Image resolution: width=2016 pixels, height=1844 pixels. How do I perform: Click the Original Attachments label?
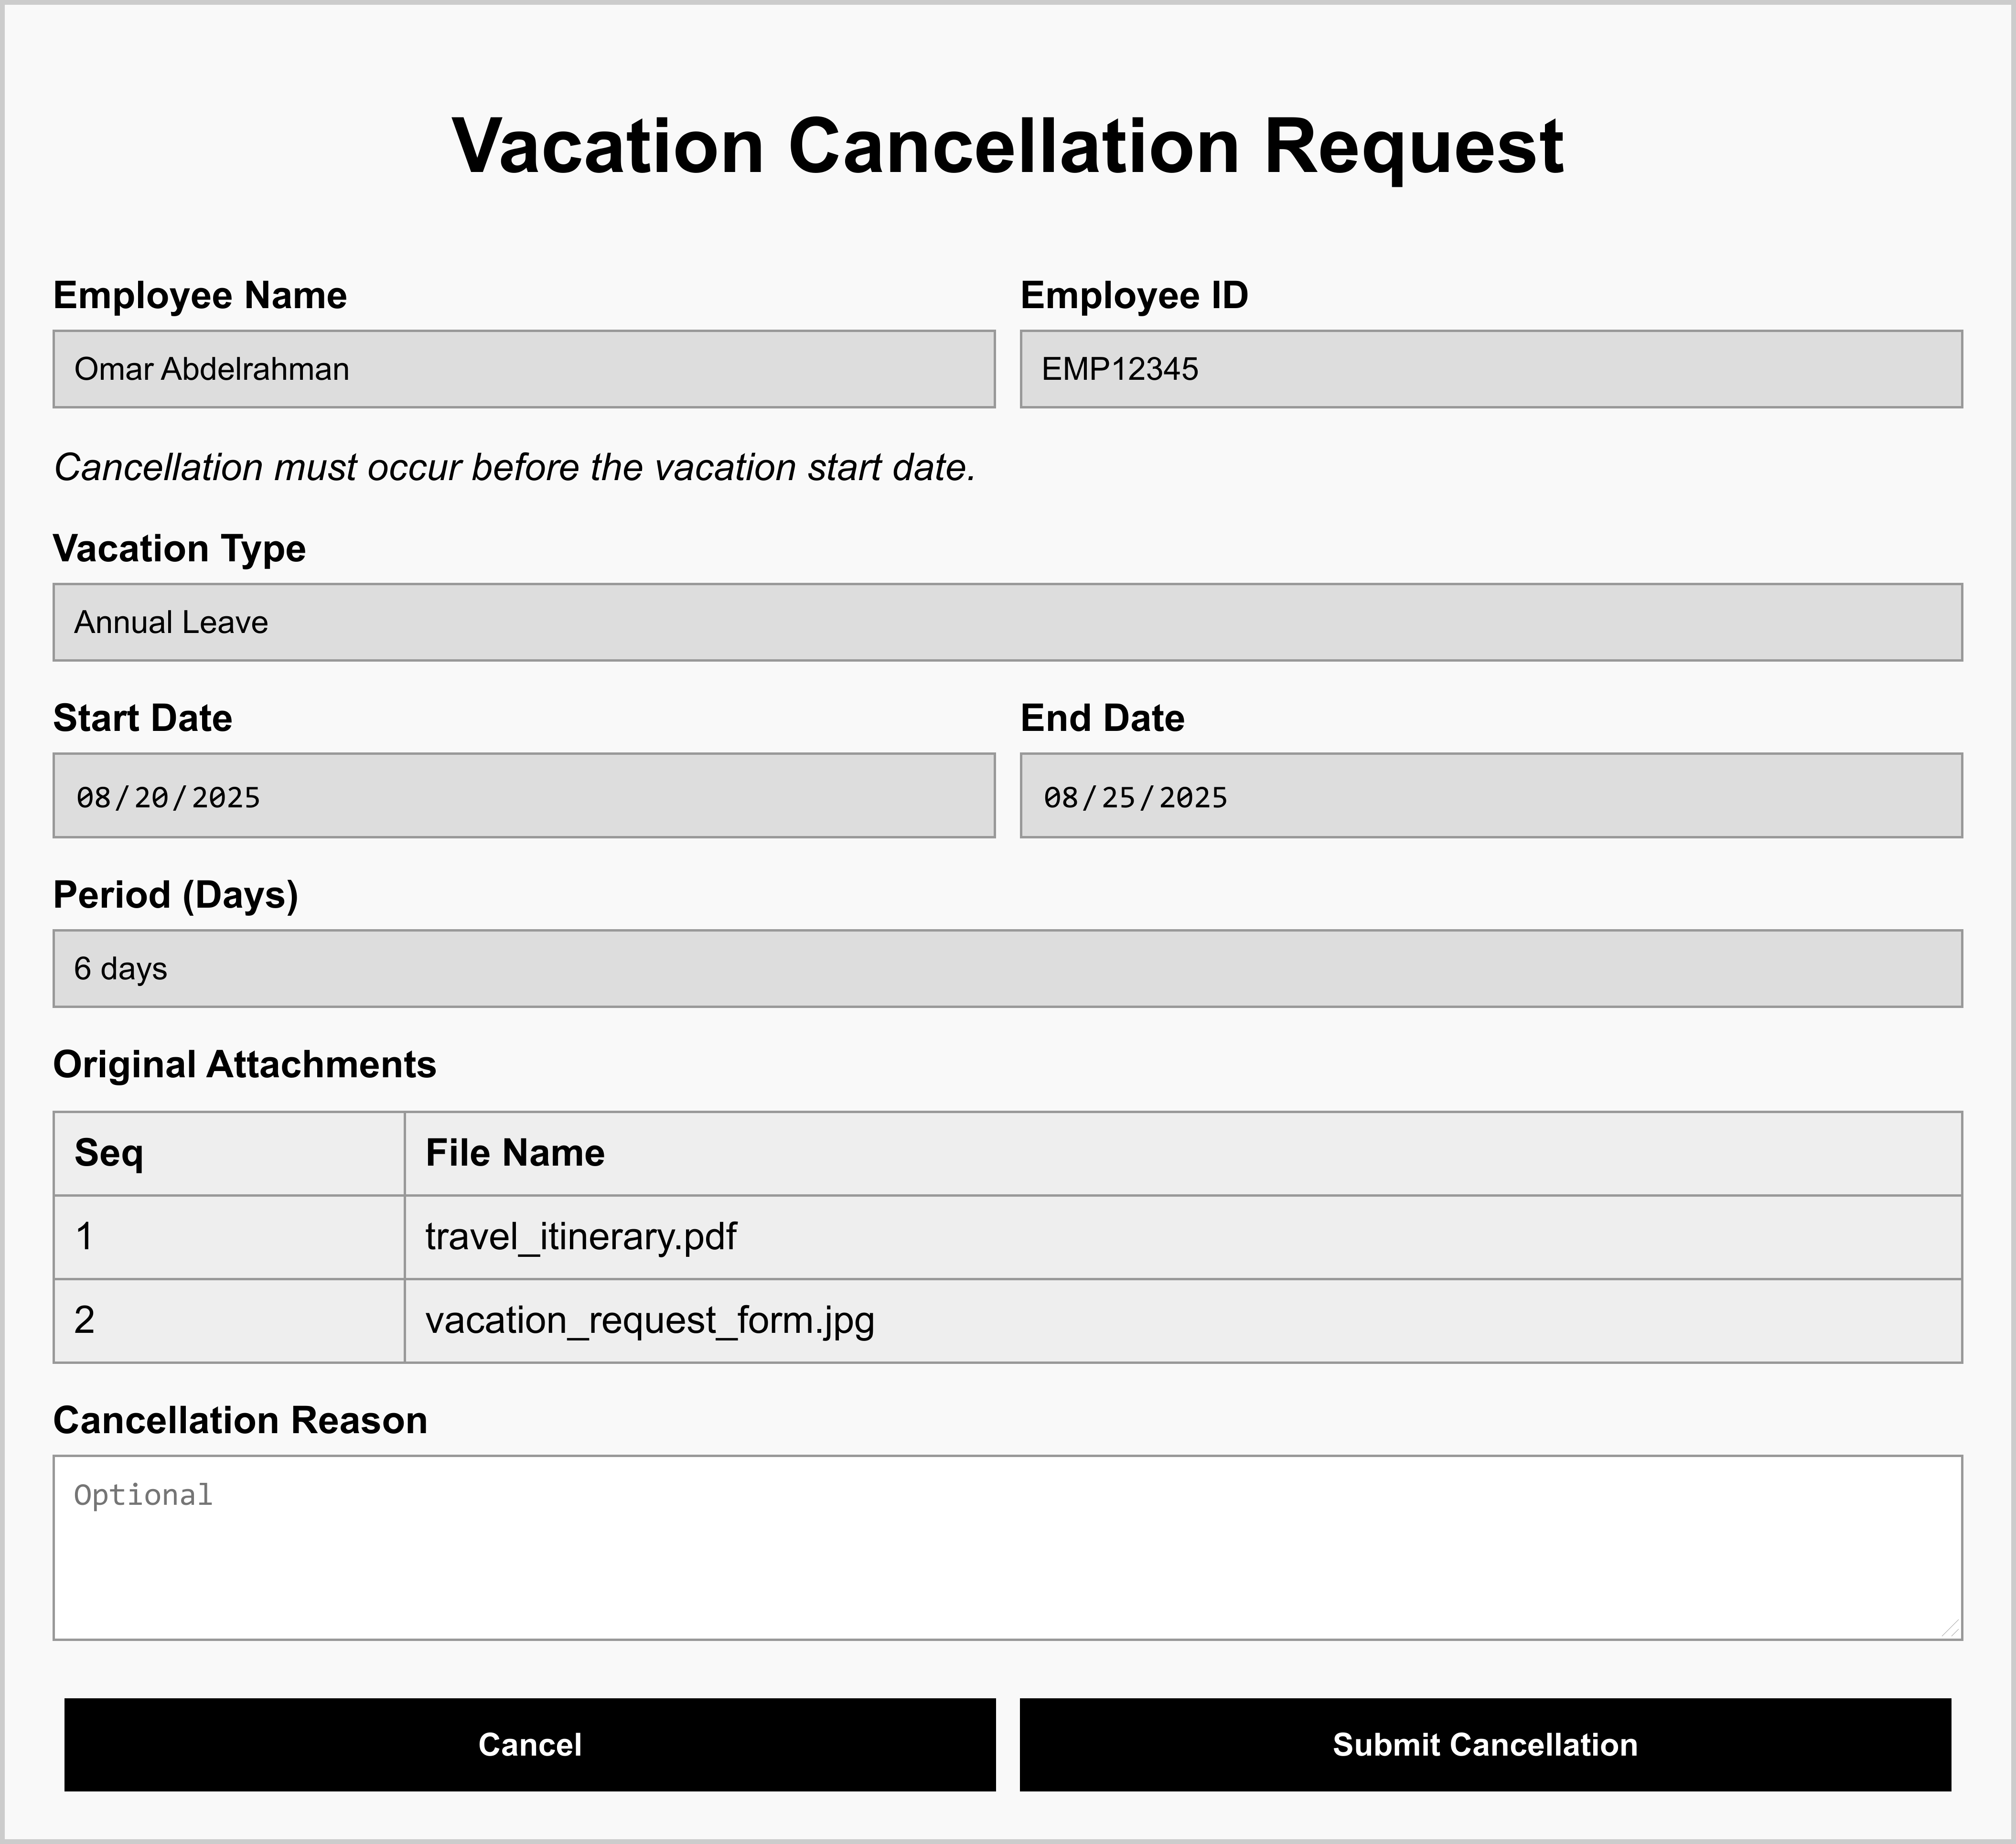[244, 1065]
